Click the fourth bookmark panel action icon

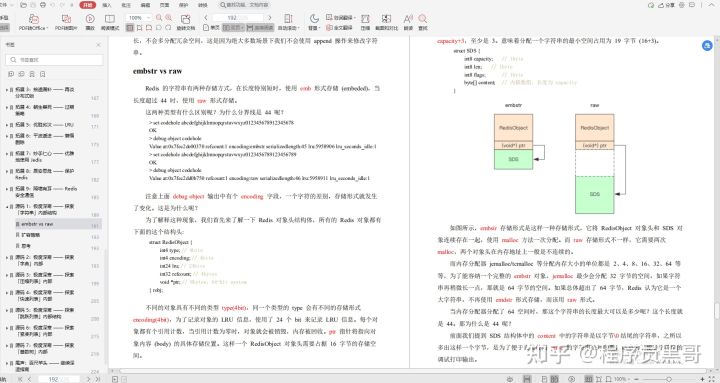tap(43, 74)
